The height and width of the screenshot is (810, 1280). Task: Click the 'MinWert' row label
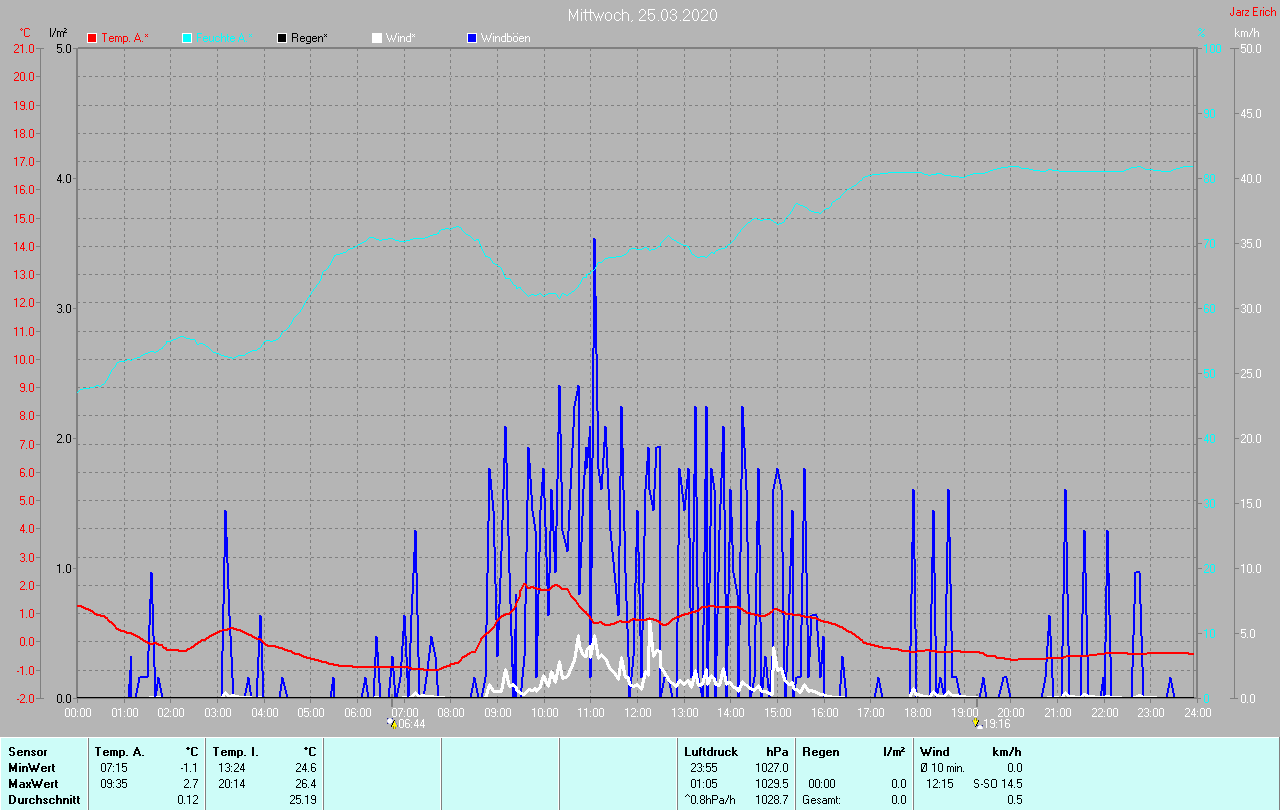[32, 768]
